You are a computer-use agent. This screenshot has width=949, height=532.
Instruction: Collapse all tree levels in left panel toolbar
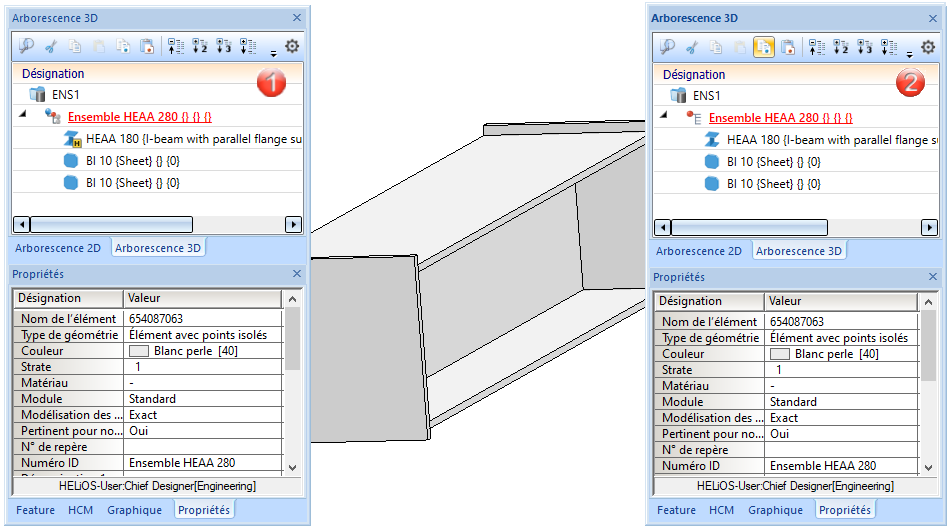point(176,46)
